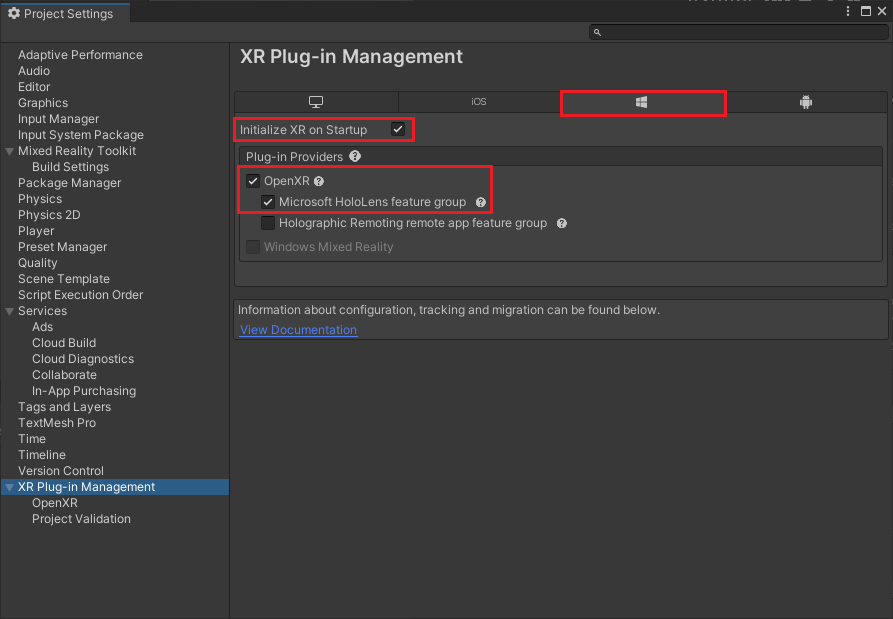893x619 pixels.
Task: Open the window options kebab menu
Action: [848, 11]
